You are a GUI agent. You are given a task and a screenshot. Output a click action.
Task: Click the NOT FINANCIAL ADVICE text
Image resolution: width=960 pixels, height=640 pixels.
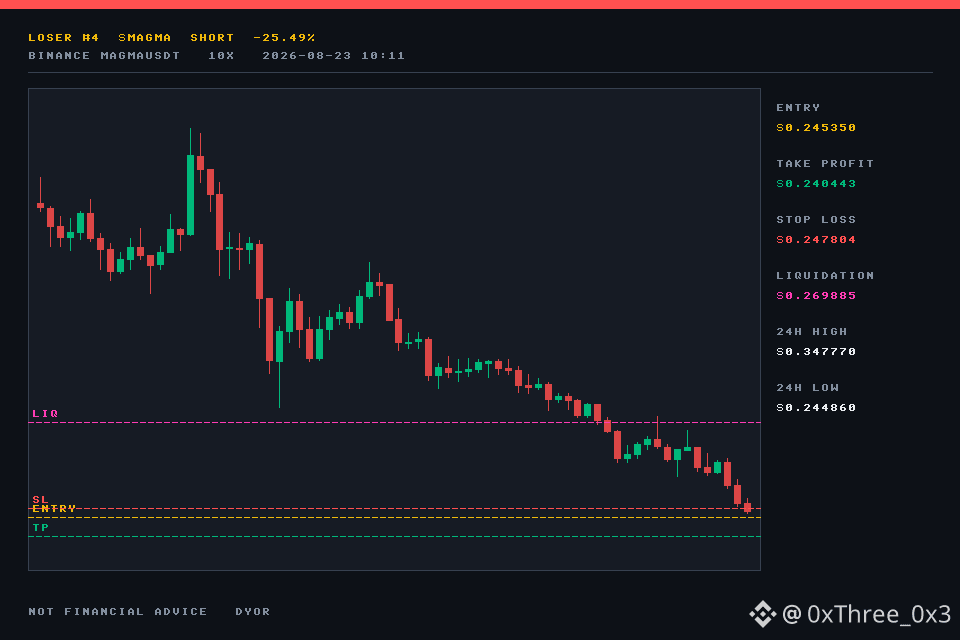click(118, 611)
